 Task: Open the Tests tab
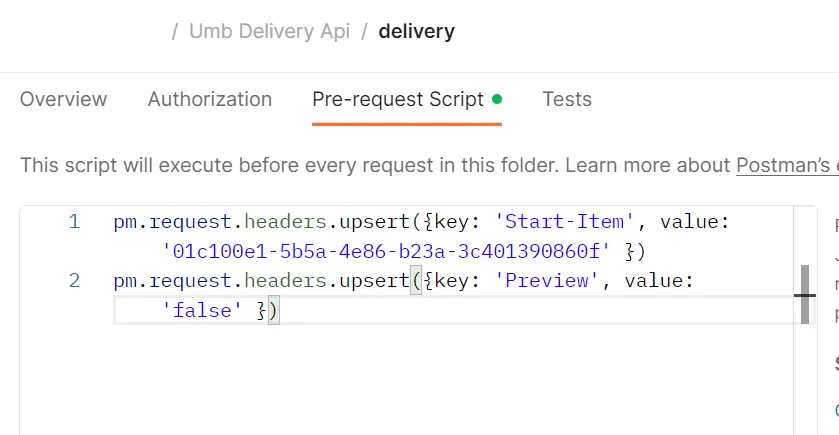pos(567,100)
